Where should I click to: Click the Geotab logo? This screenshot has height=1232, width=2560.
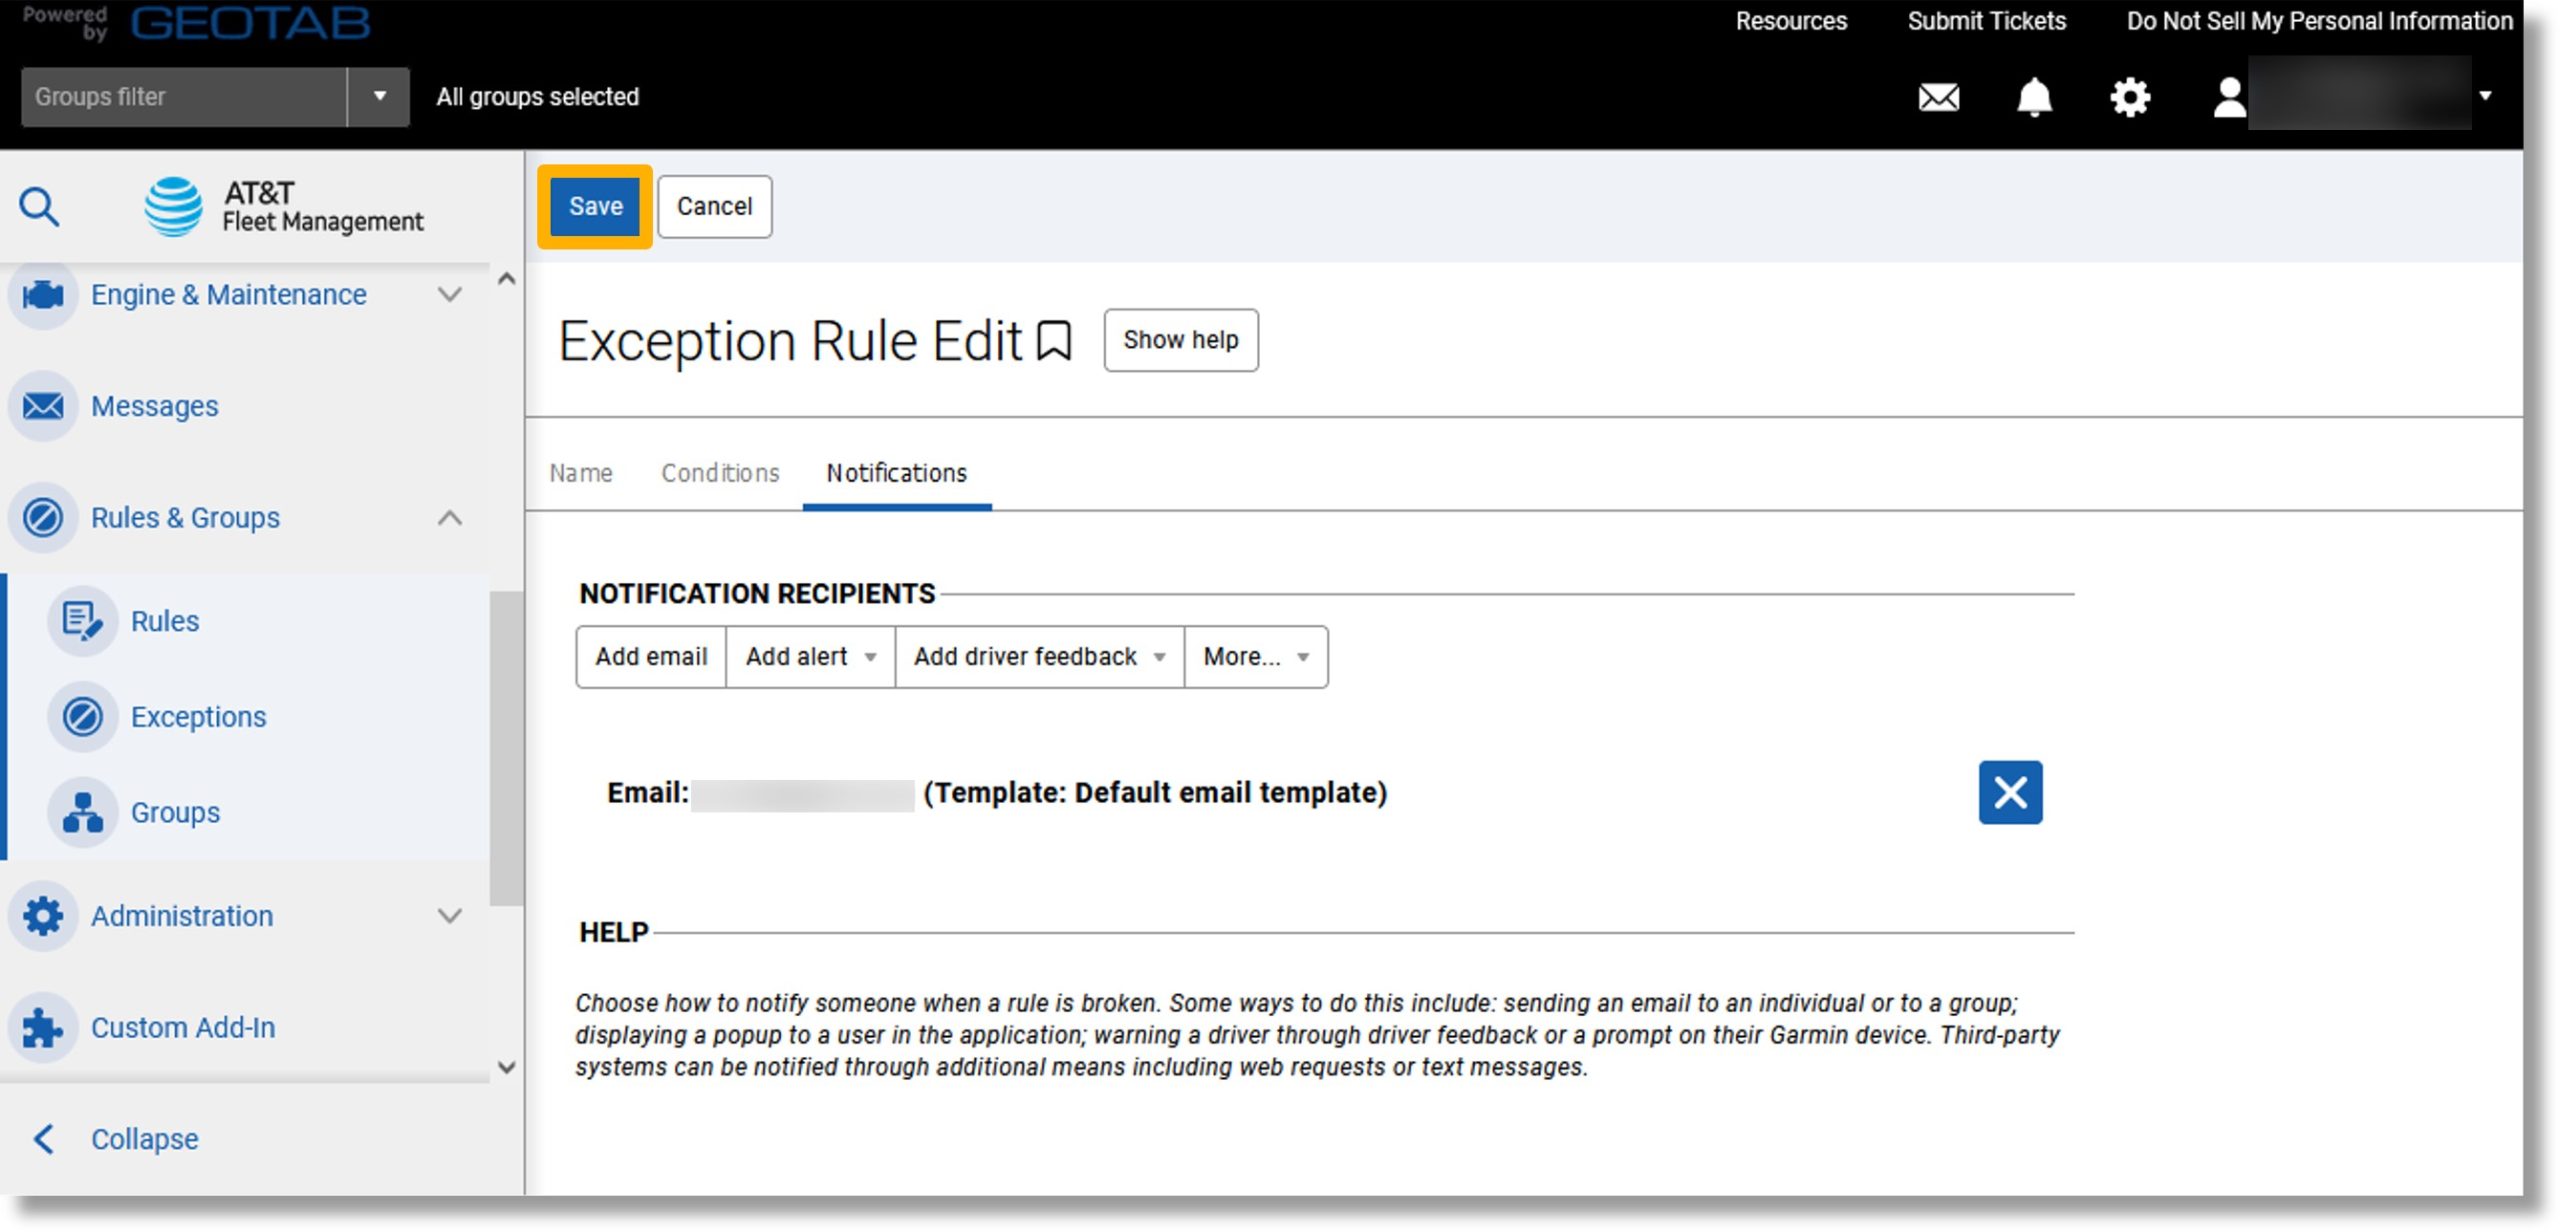[x=250, y=22]
